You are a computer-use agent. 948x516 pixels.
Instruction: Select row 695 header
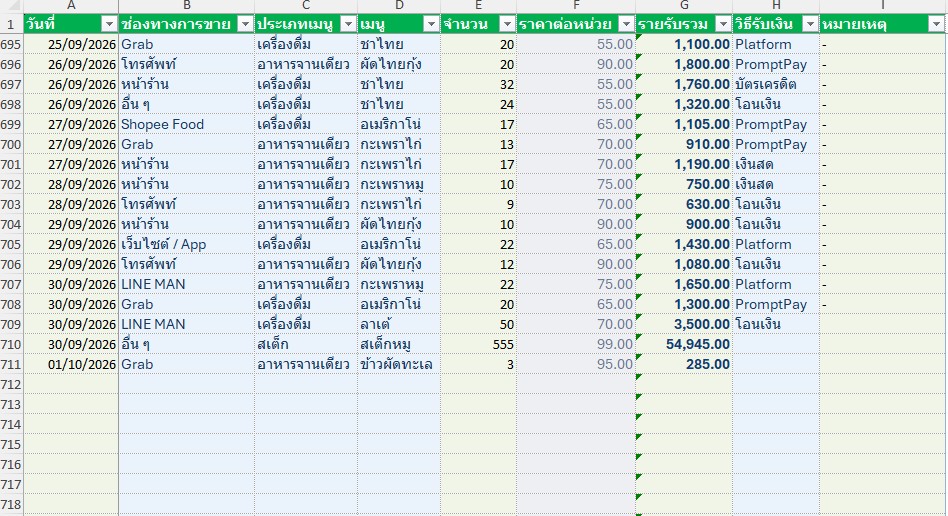click(11, 44)
